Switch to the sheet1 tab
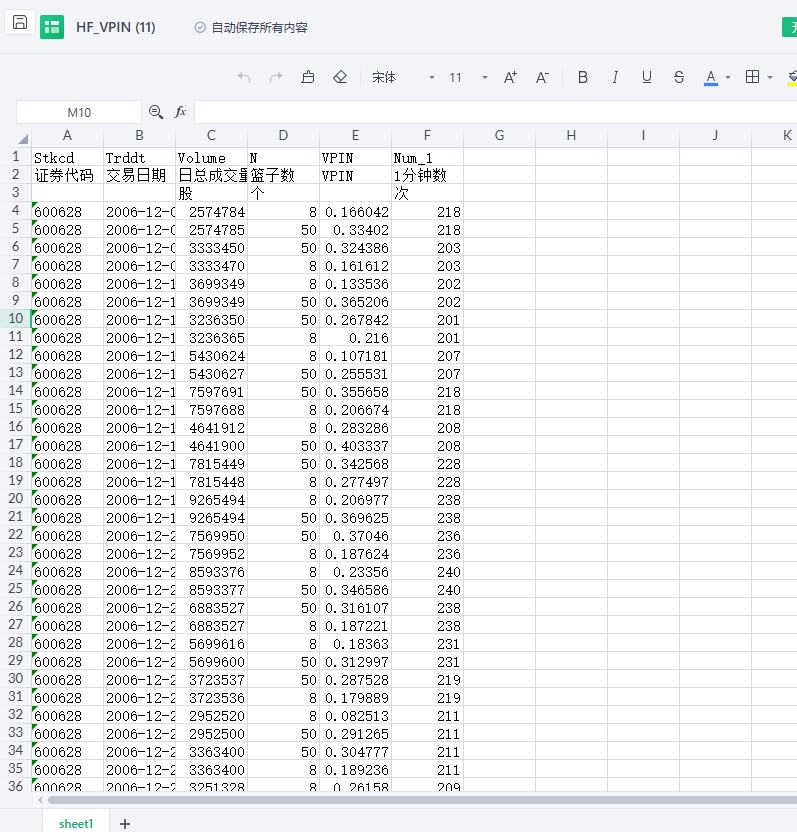 click(75, 823)
